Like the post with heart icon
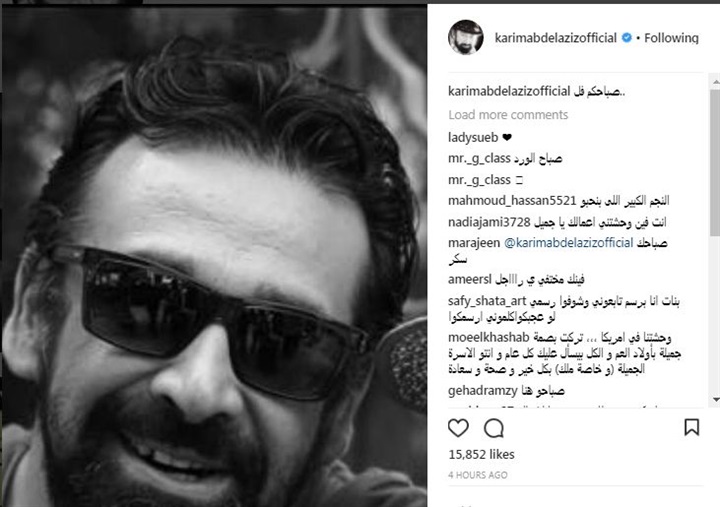 [x=458, y=428]
